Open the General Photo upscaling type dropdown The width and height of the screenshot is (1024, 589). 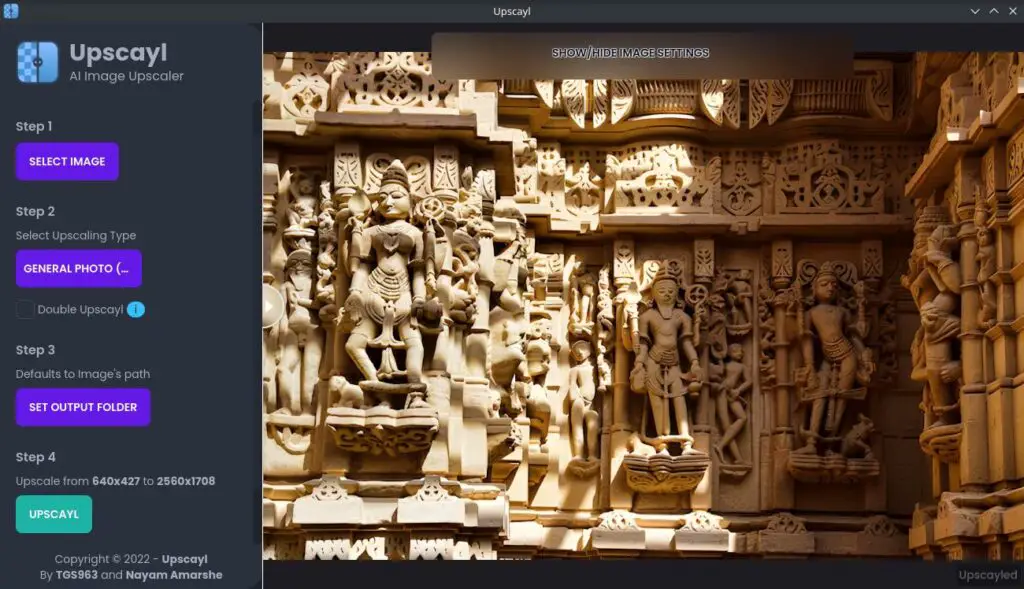pos(78,268)
